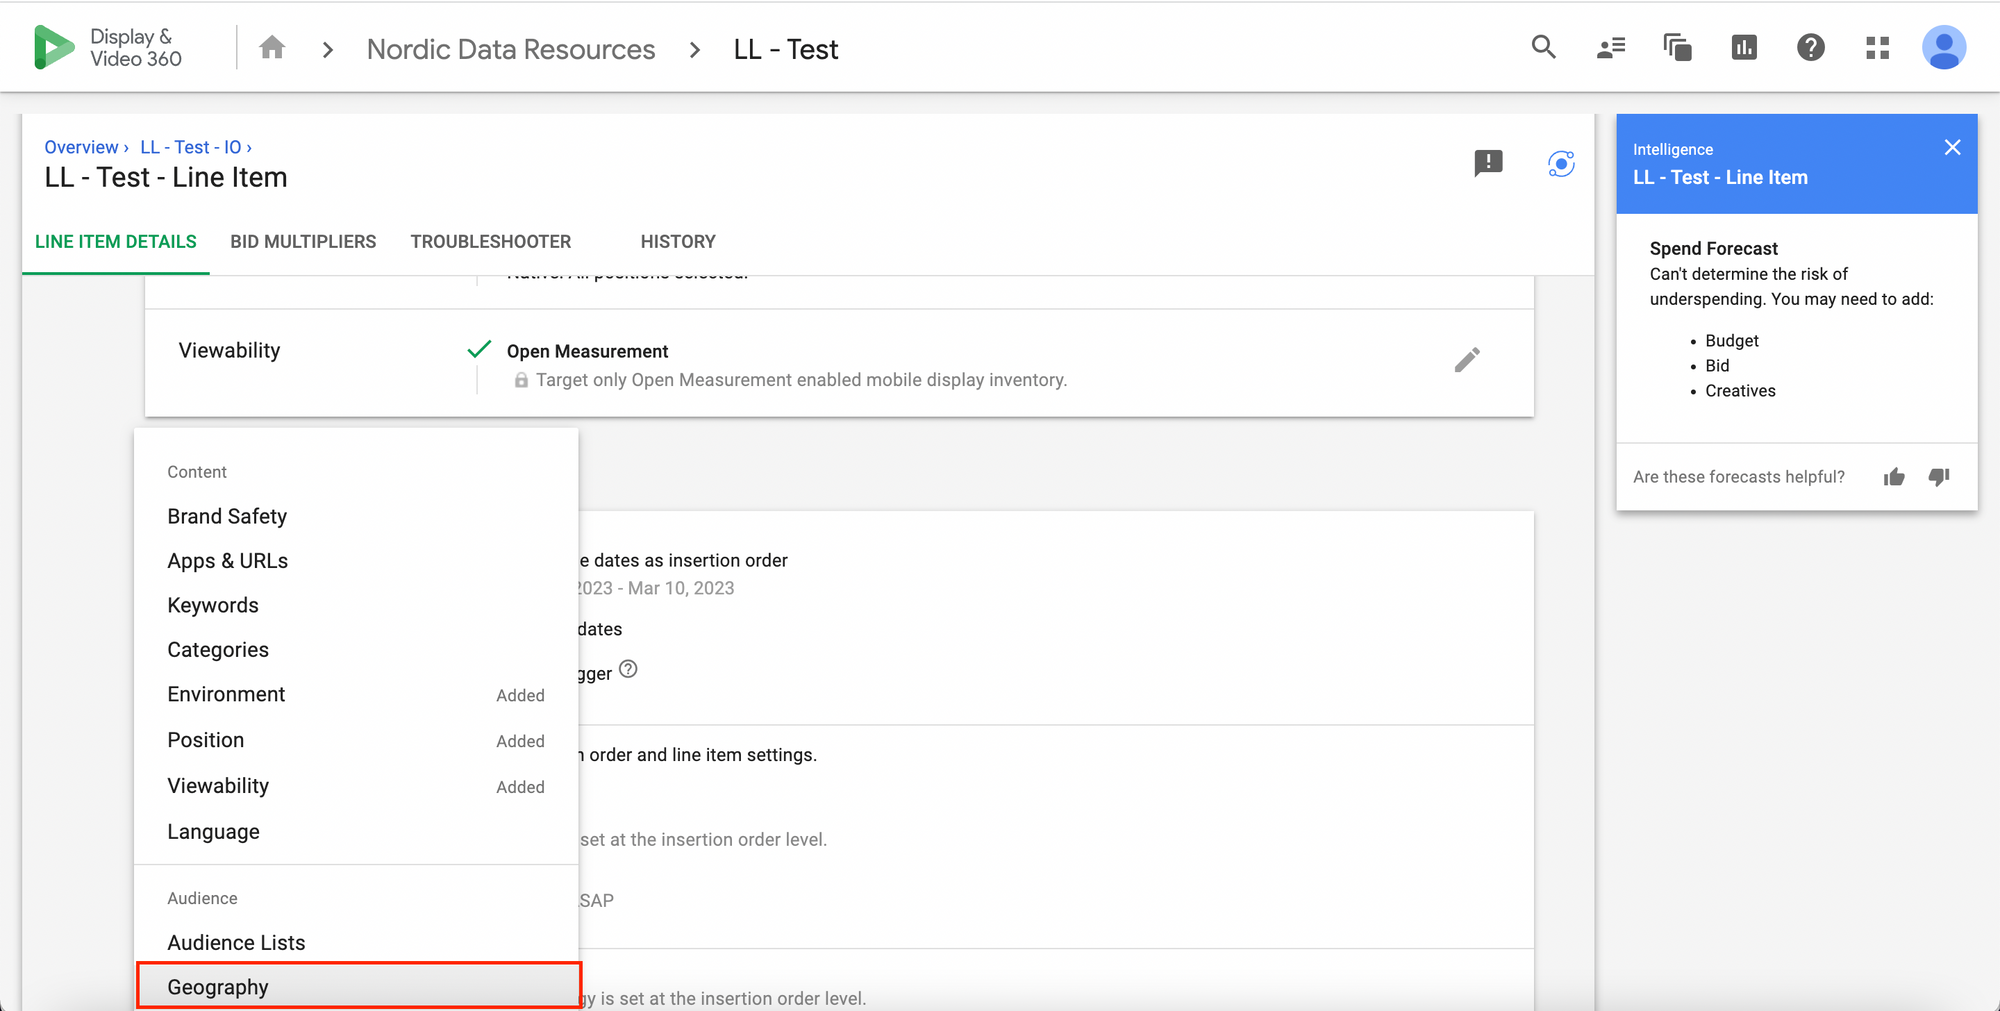Select Brand Safety targeting option
The width and height of the screenshot is (2000, 1011).
click(356, 516)
